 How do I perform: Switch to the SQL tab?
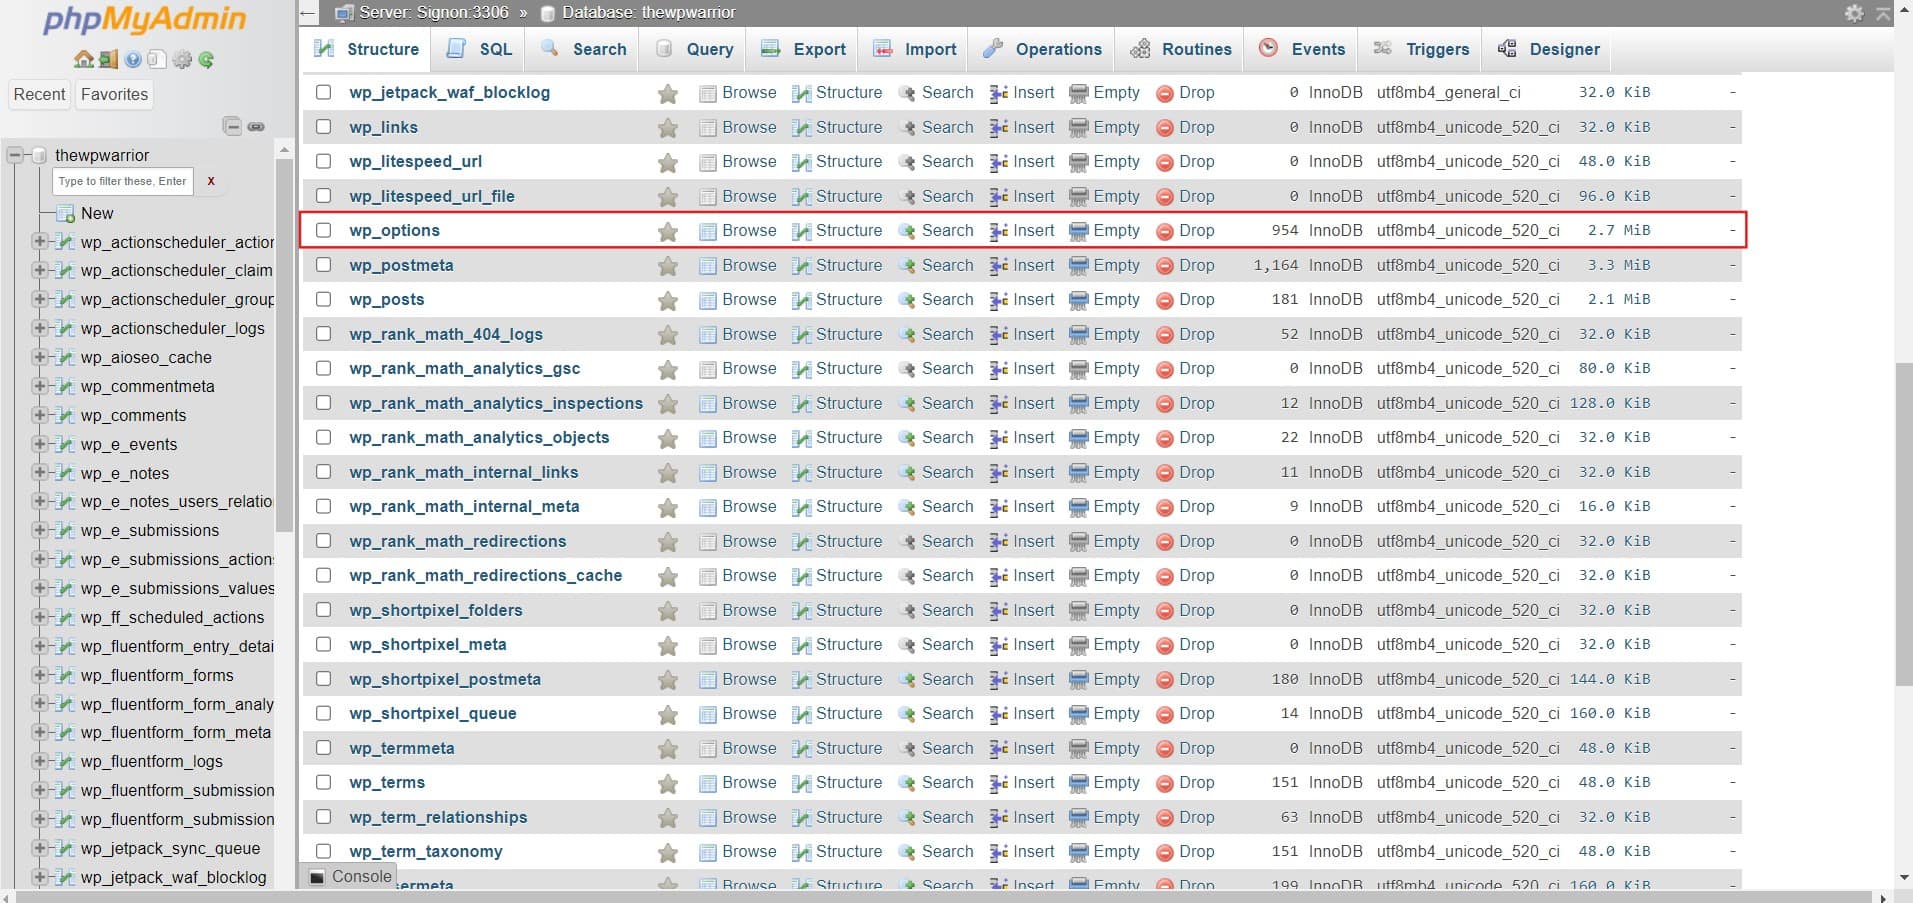point(479,49)
